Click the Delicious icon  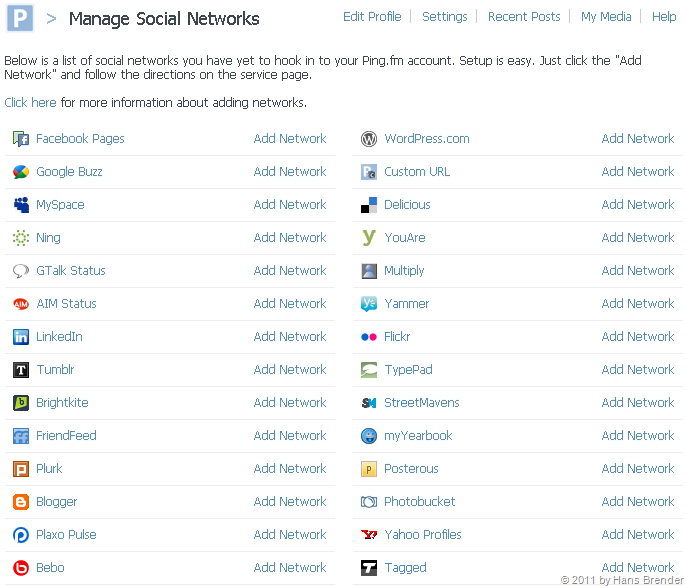click(368, 205)
